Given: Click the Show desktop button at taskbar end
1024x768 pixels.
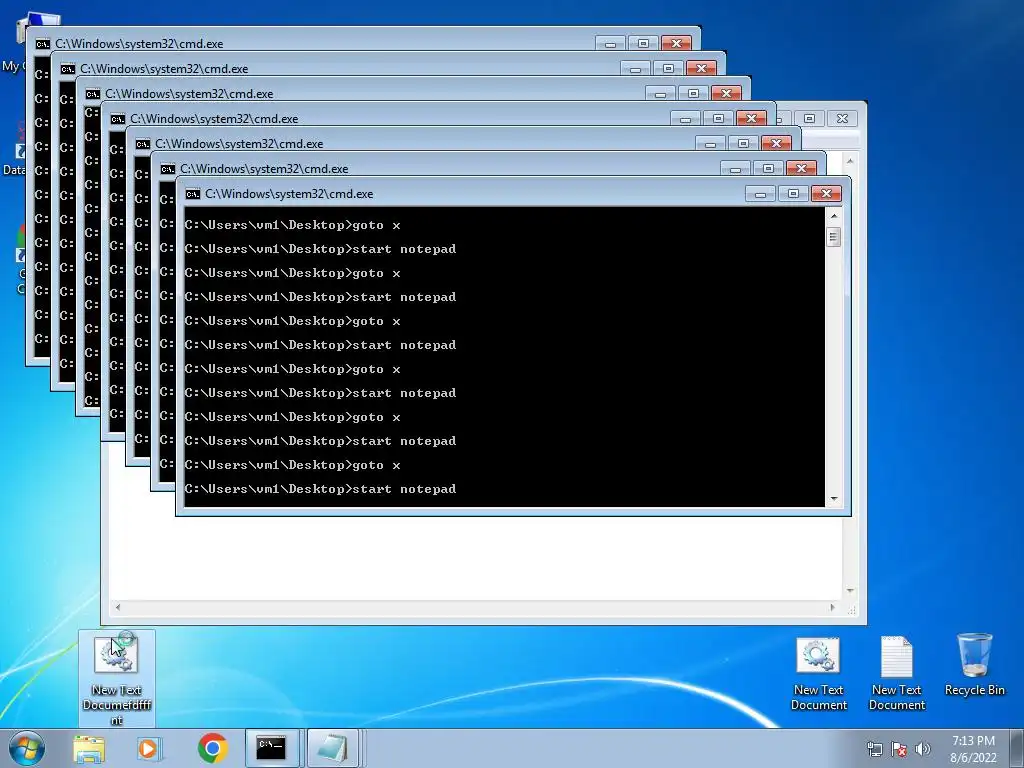Looking at the screenshot, I should pos(1018,748).
